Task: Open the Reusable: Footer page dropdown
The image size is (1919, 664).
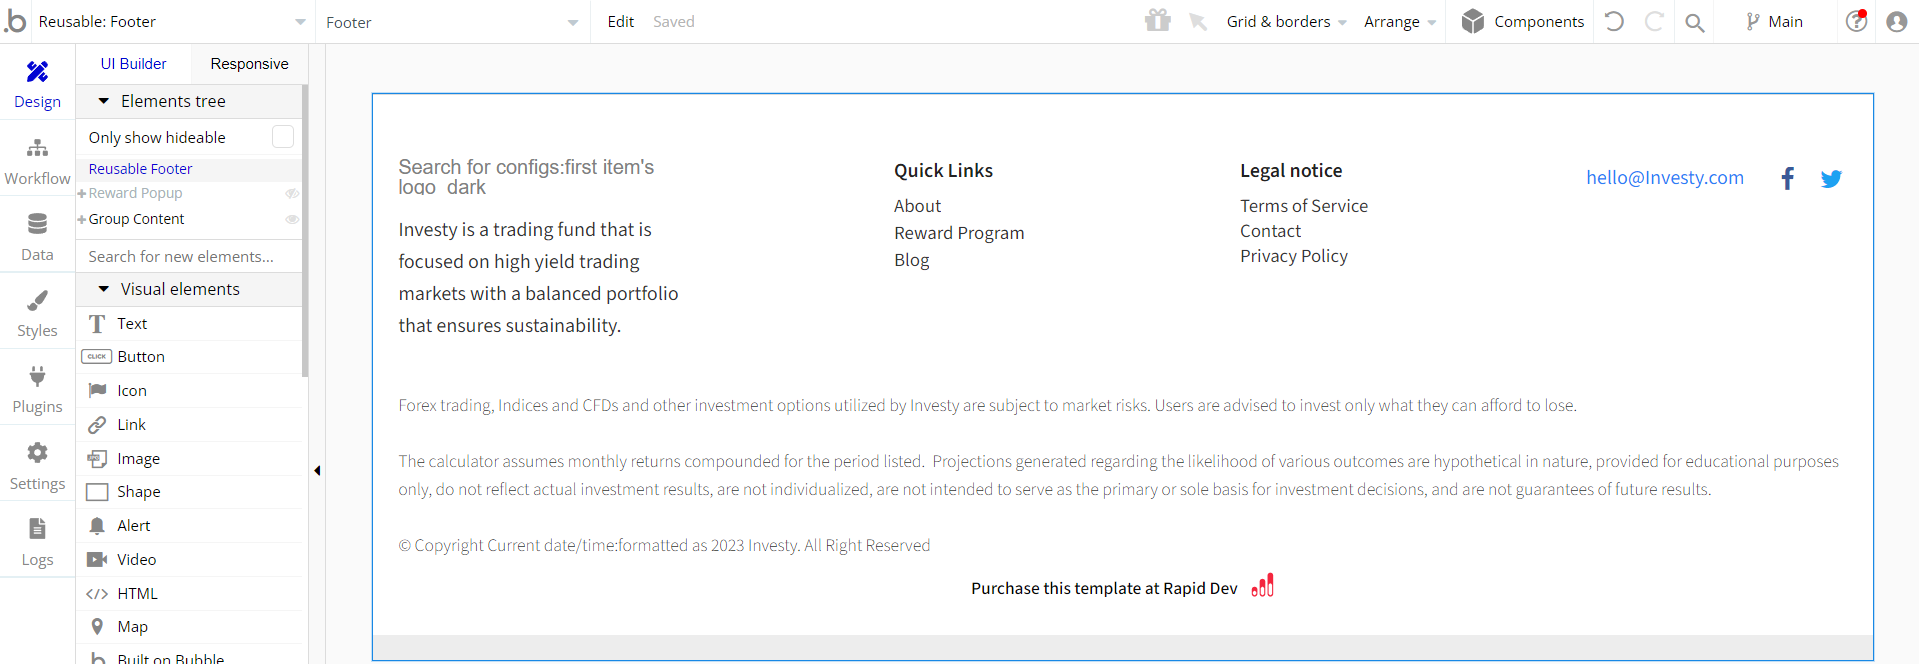Action: click(171, 21)
